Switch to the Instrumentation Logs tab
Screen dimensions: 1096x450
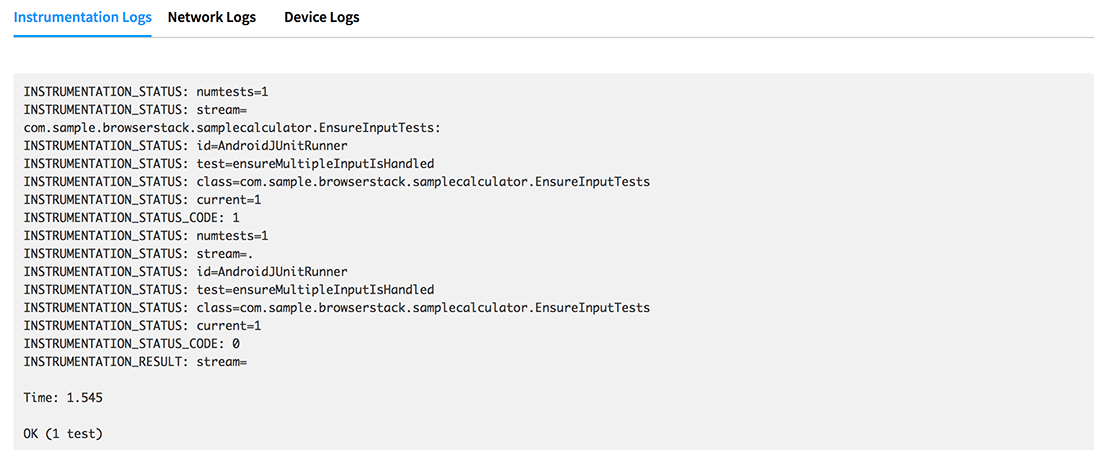pyautogui.click(x=82, y=17)
